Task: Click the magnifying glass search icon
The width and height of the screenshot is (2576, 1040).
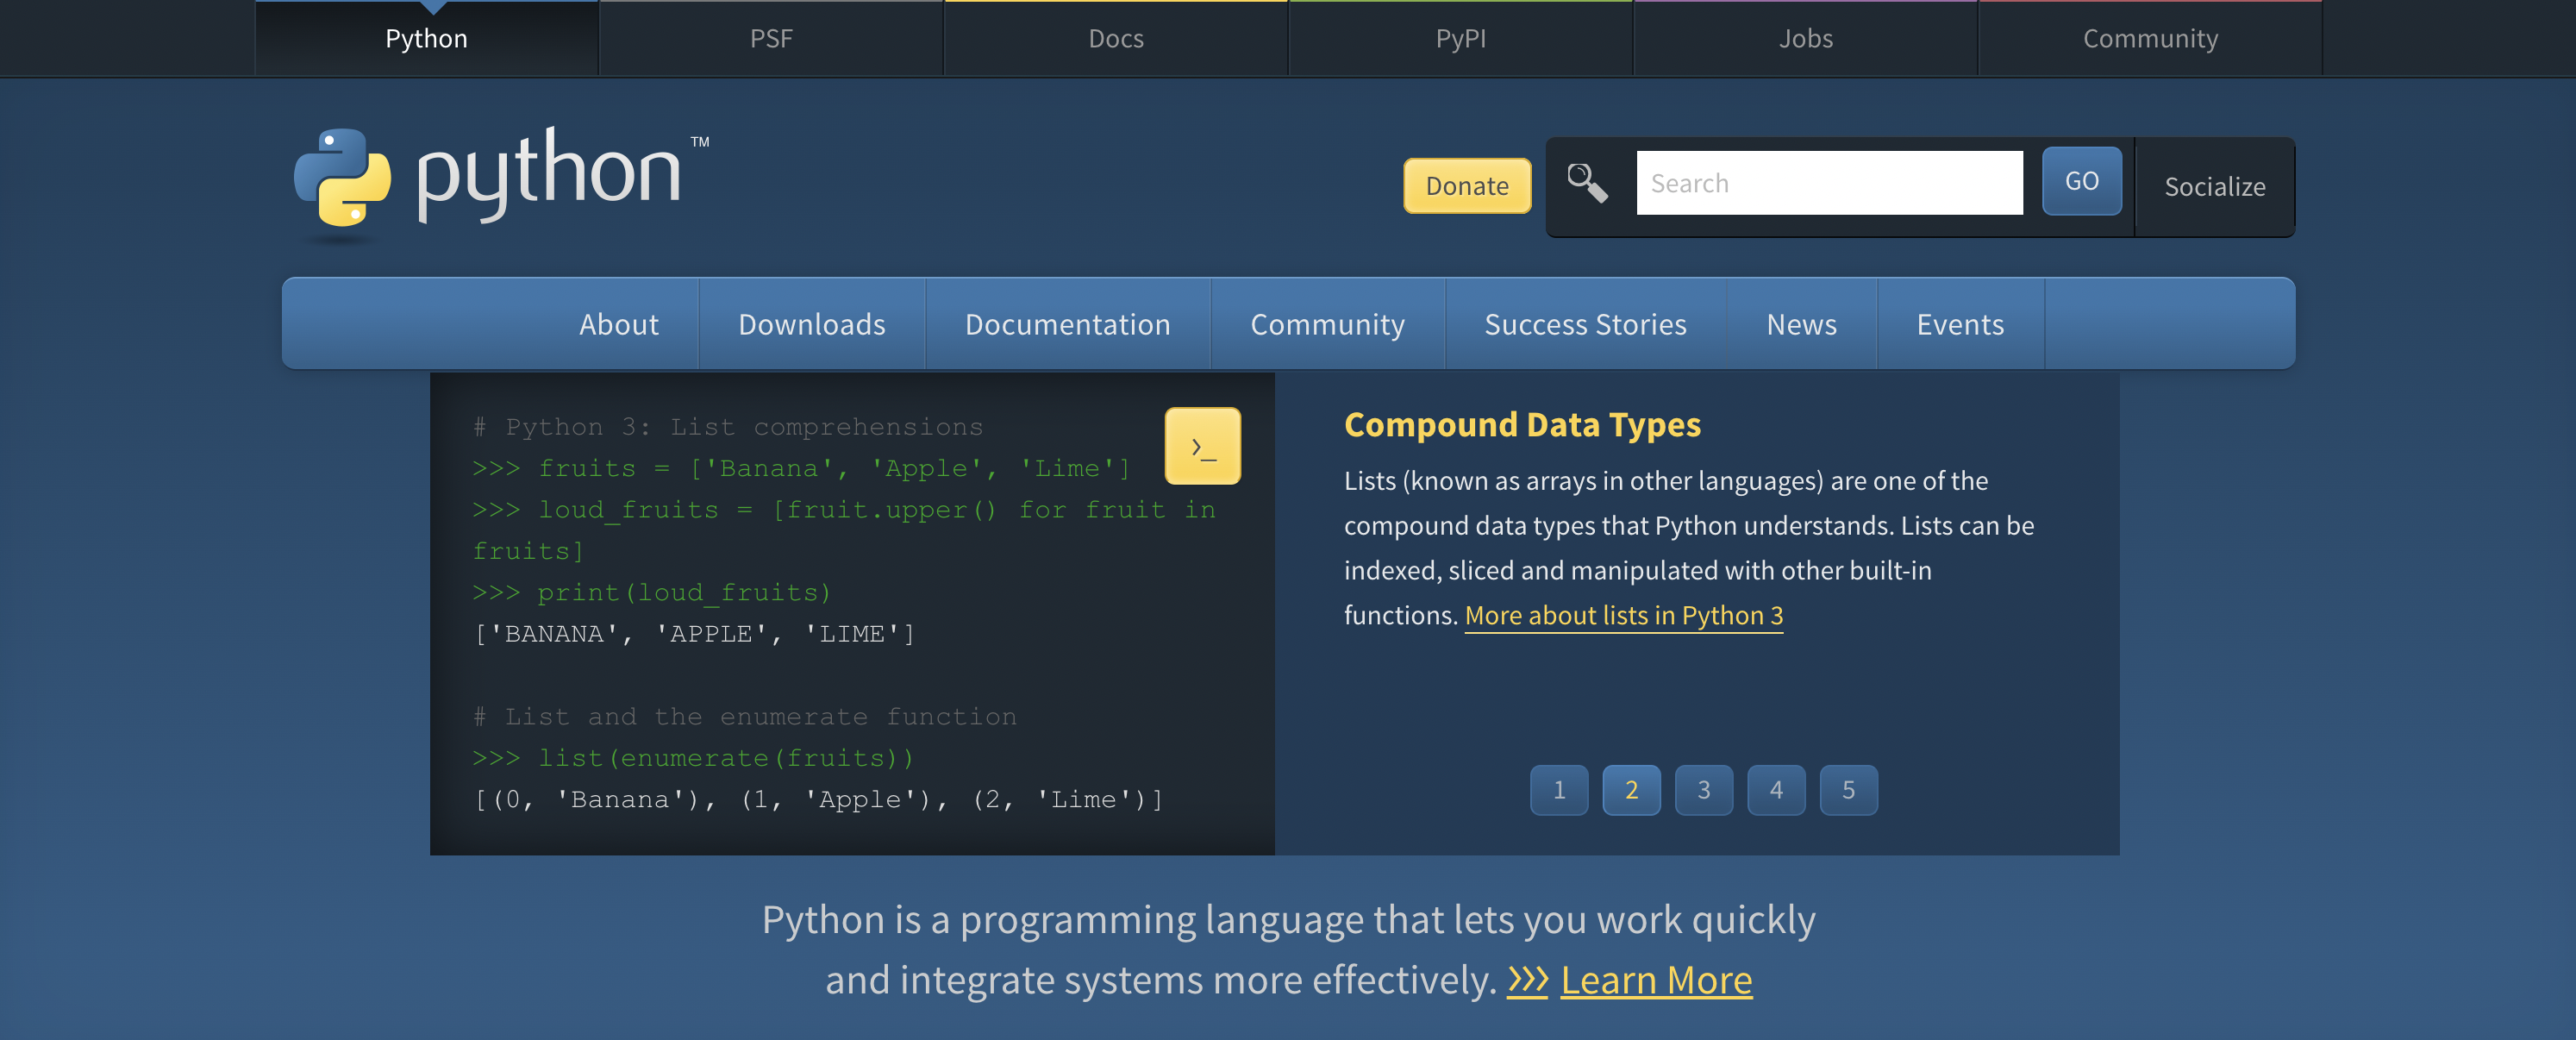Action: [x=1587, y=184]
